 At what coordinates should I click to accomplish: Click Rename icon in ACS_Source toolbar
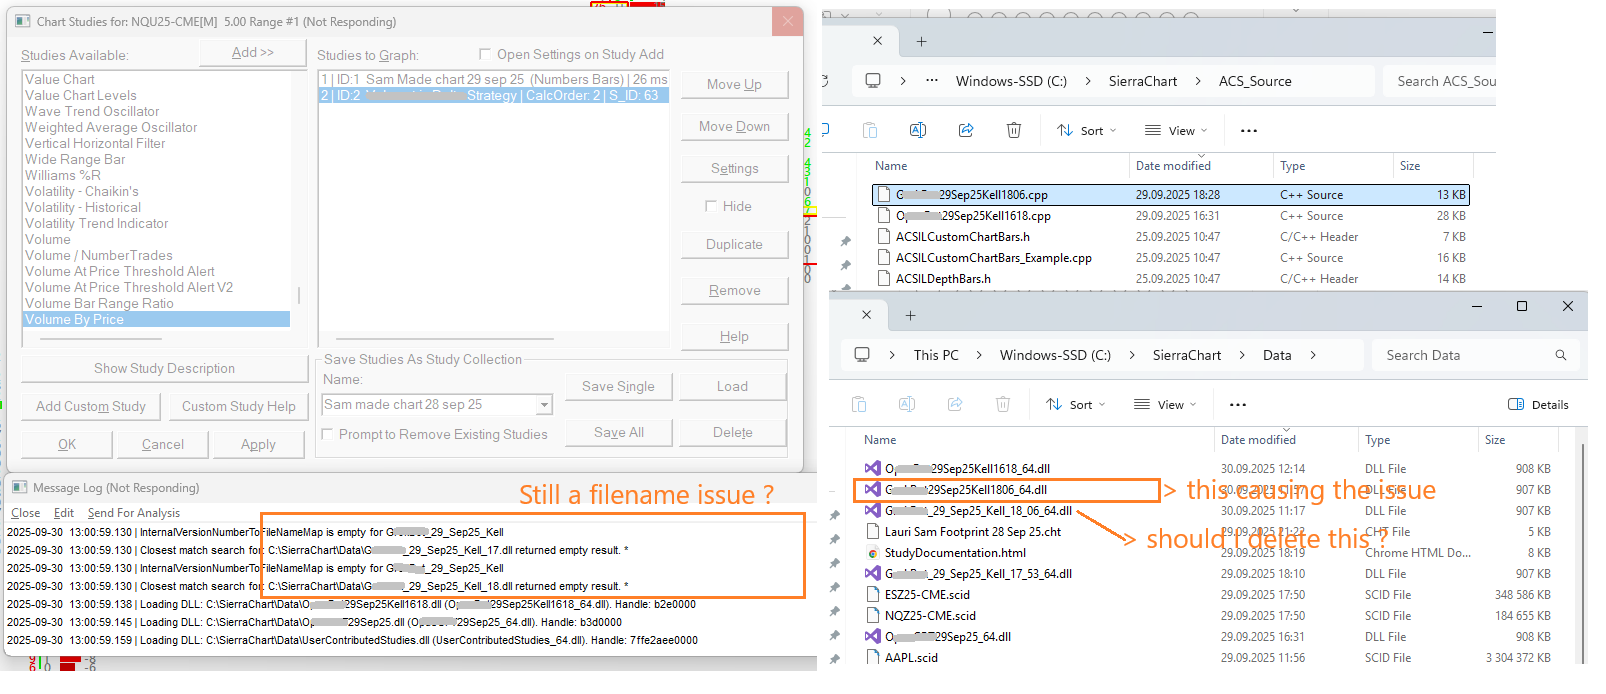917,130
